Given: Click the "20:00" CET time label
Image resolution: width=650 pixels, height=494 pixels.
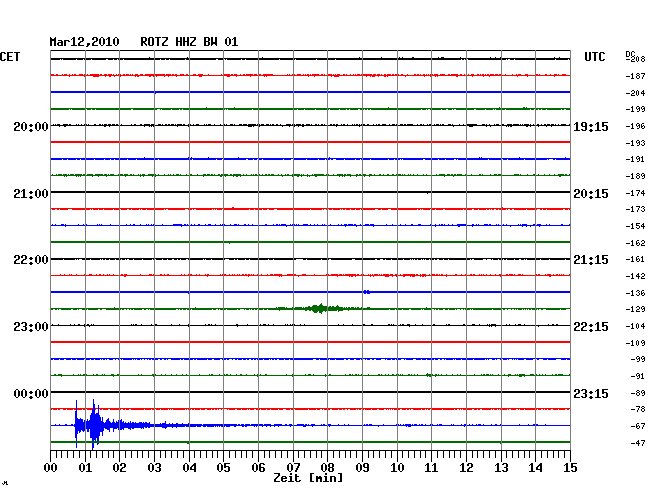Looking at the screenshot, I should 31,126.
